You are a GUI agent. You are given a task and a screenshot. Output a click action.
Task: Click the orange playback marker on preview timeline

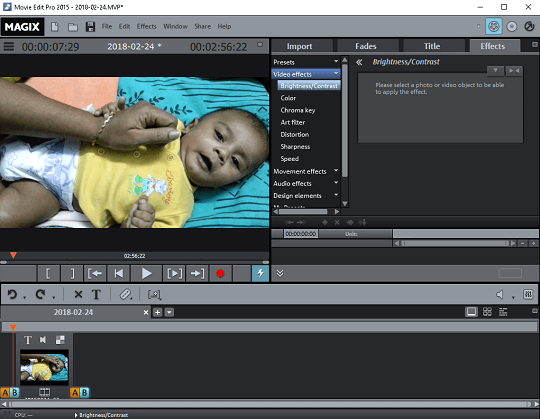[13, 255]
